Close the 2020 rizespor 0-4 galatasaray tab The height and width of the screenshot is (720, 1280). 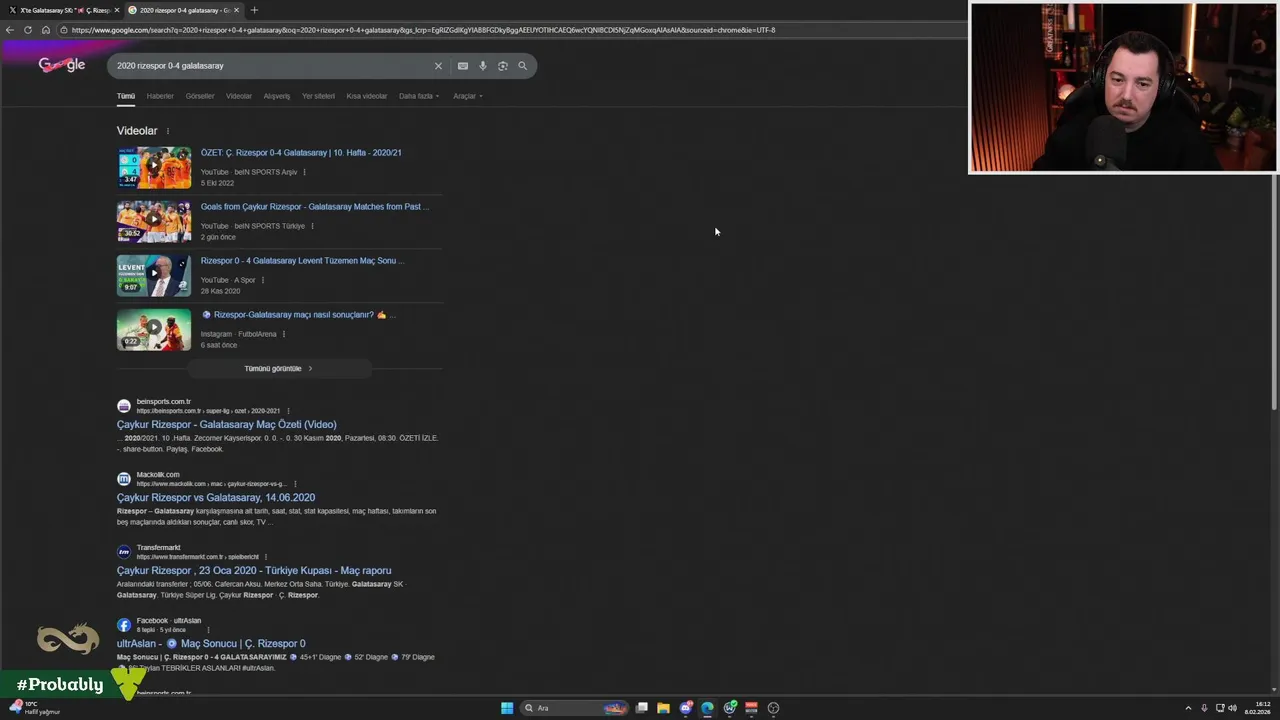[236, 10]
